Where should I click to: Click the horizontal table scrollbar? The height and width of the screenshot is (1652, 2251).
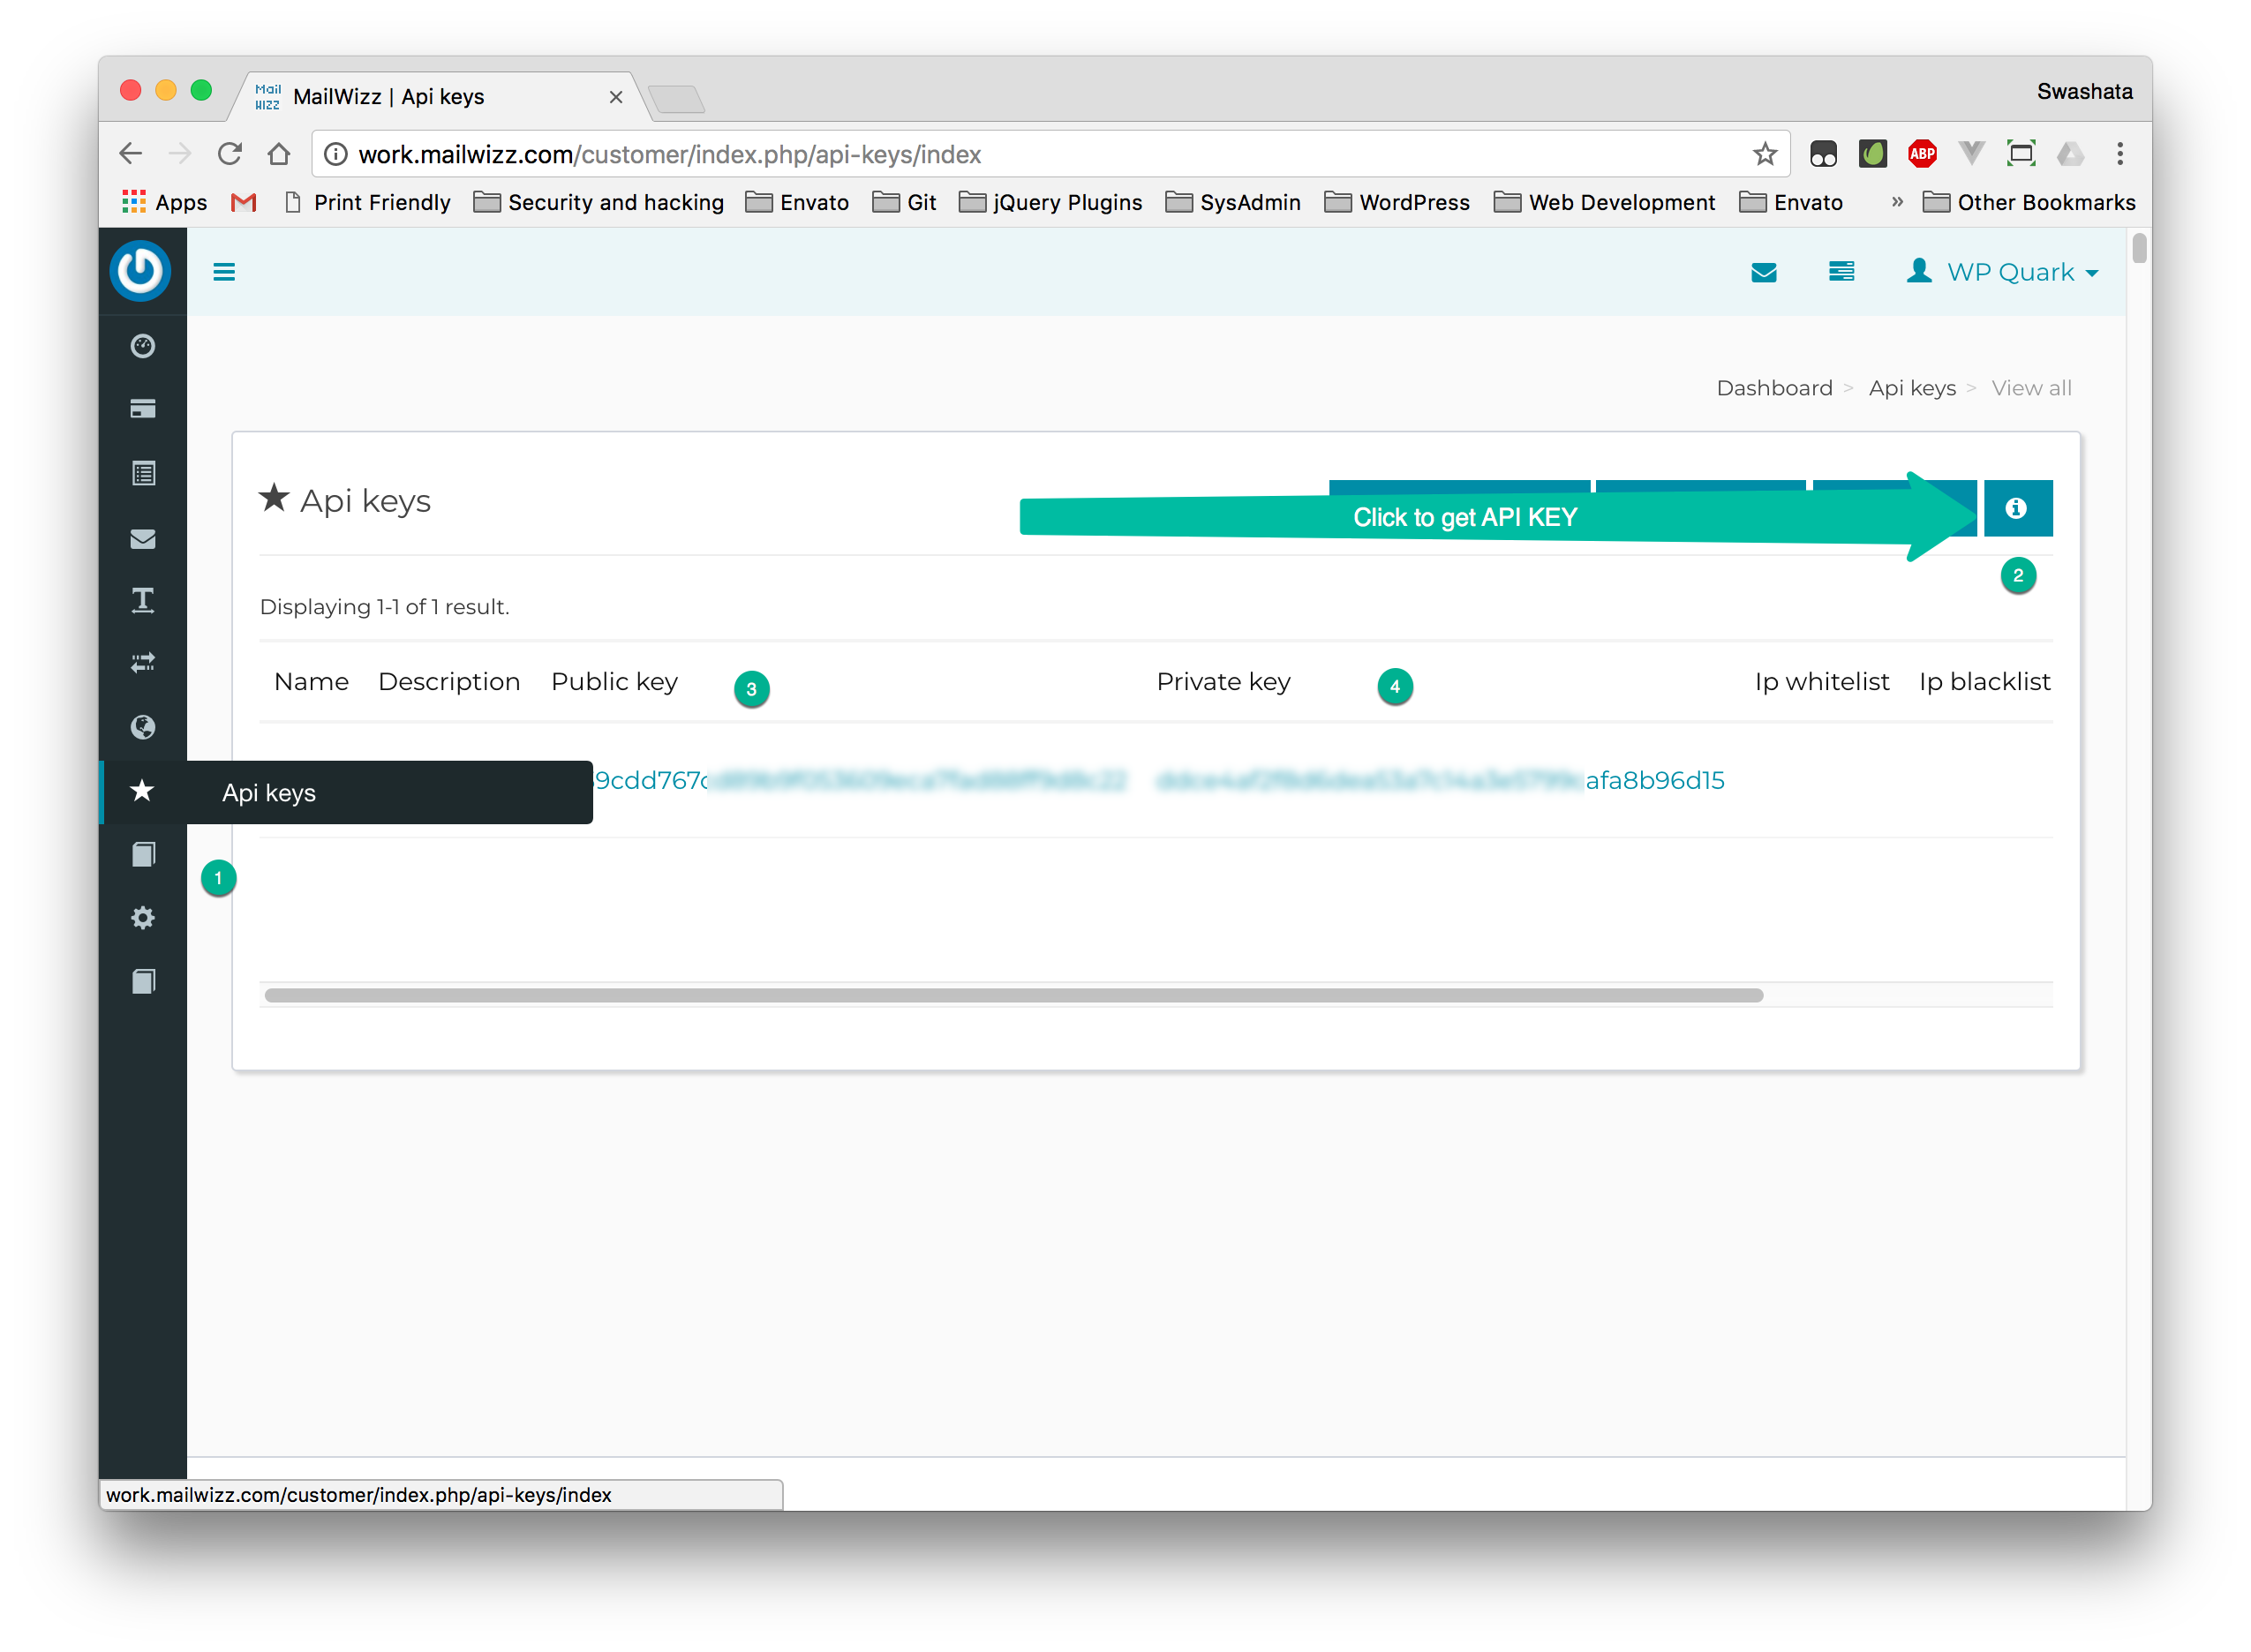tap(1014, 995)
